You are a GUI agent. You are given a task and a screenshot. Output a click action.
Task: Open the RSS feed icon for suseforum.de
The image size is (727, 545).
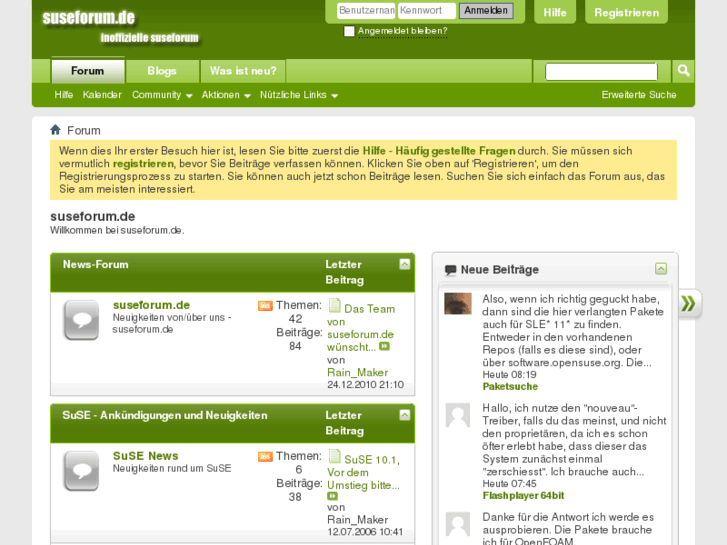[x=265, y=306]
